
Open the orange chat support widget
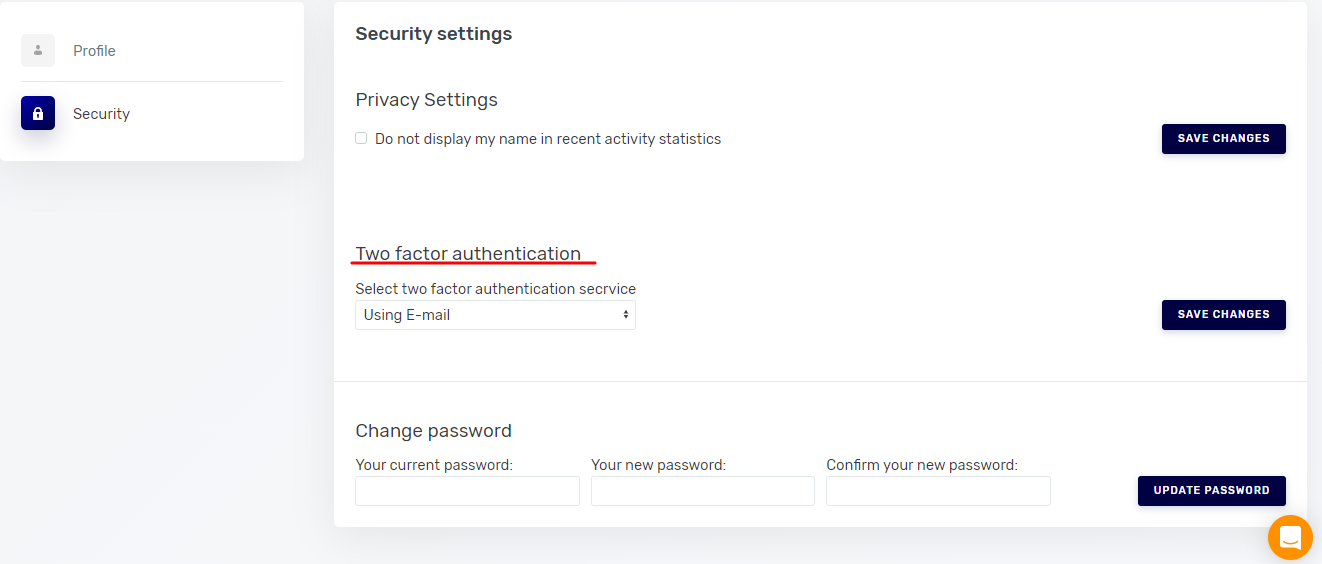coord(1290,538)
